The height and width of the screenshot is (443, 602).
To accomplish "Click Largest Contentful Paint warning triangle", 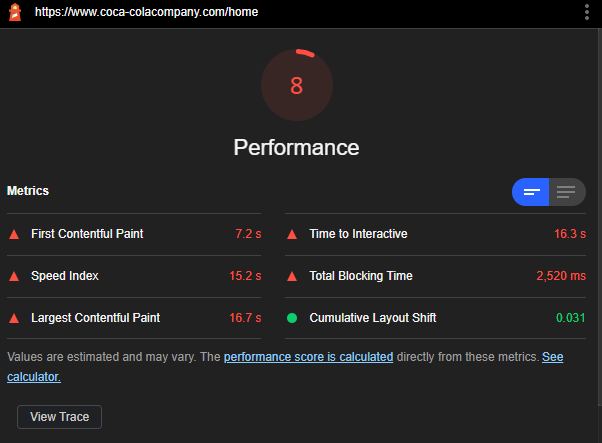I will coord(14,318).
